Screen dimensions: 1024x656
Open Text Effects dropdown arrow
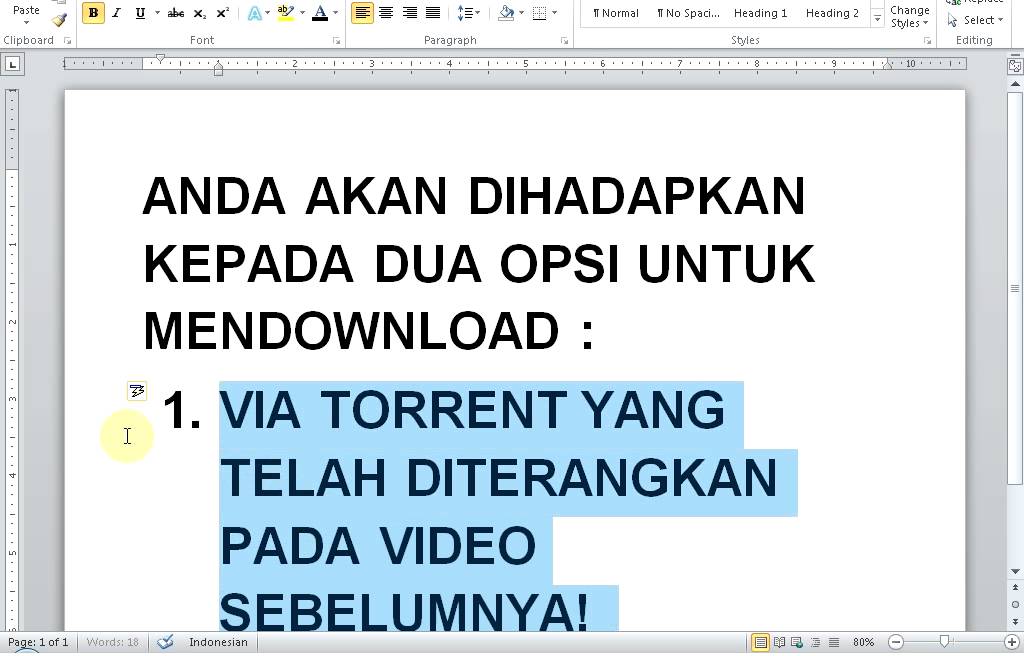(268, 12)
